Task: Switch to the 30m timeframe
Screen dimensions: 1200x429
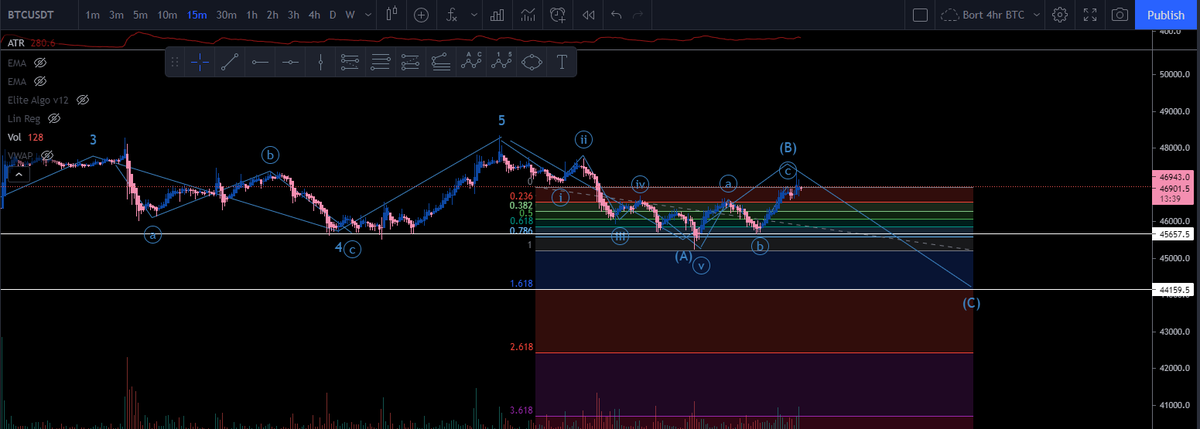Action: (227, 15)
